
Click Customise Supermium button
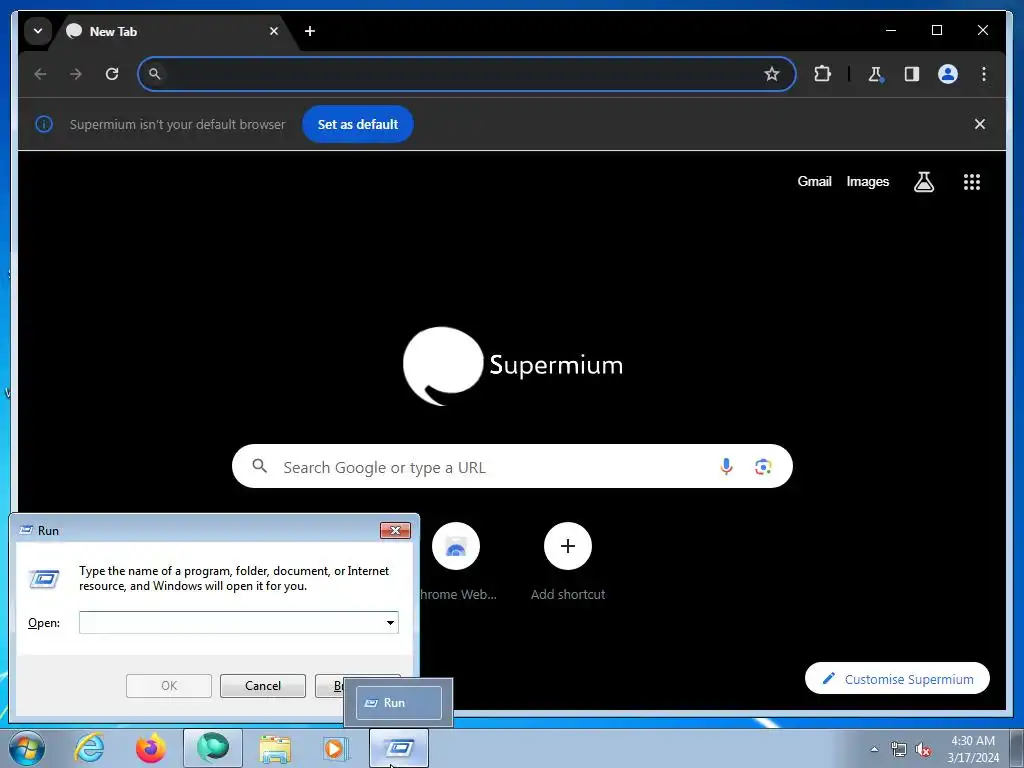[897, 679]
